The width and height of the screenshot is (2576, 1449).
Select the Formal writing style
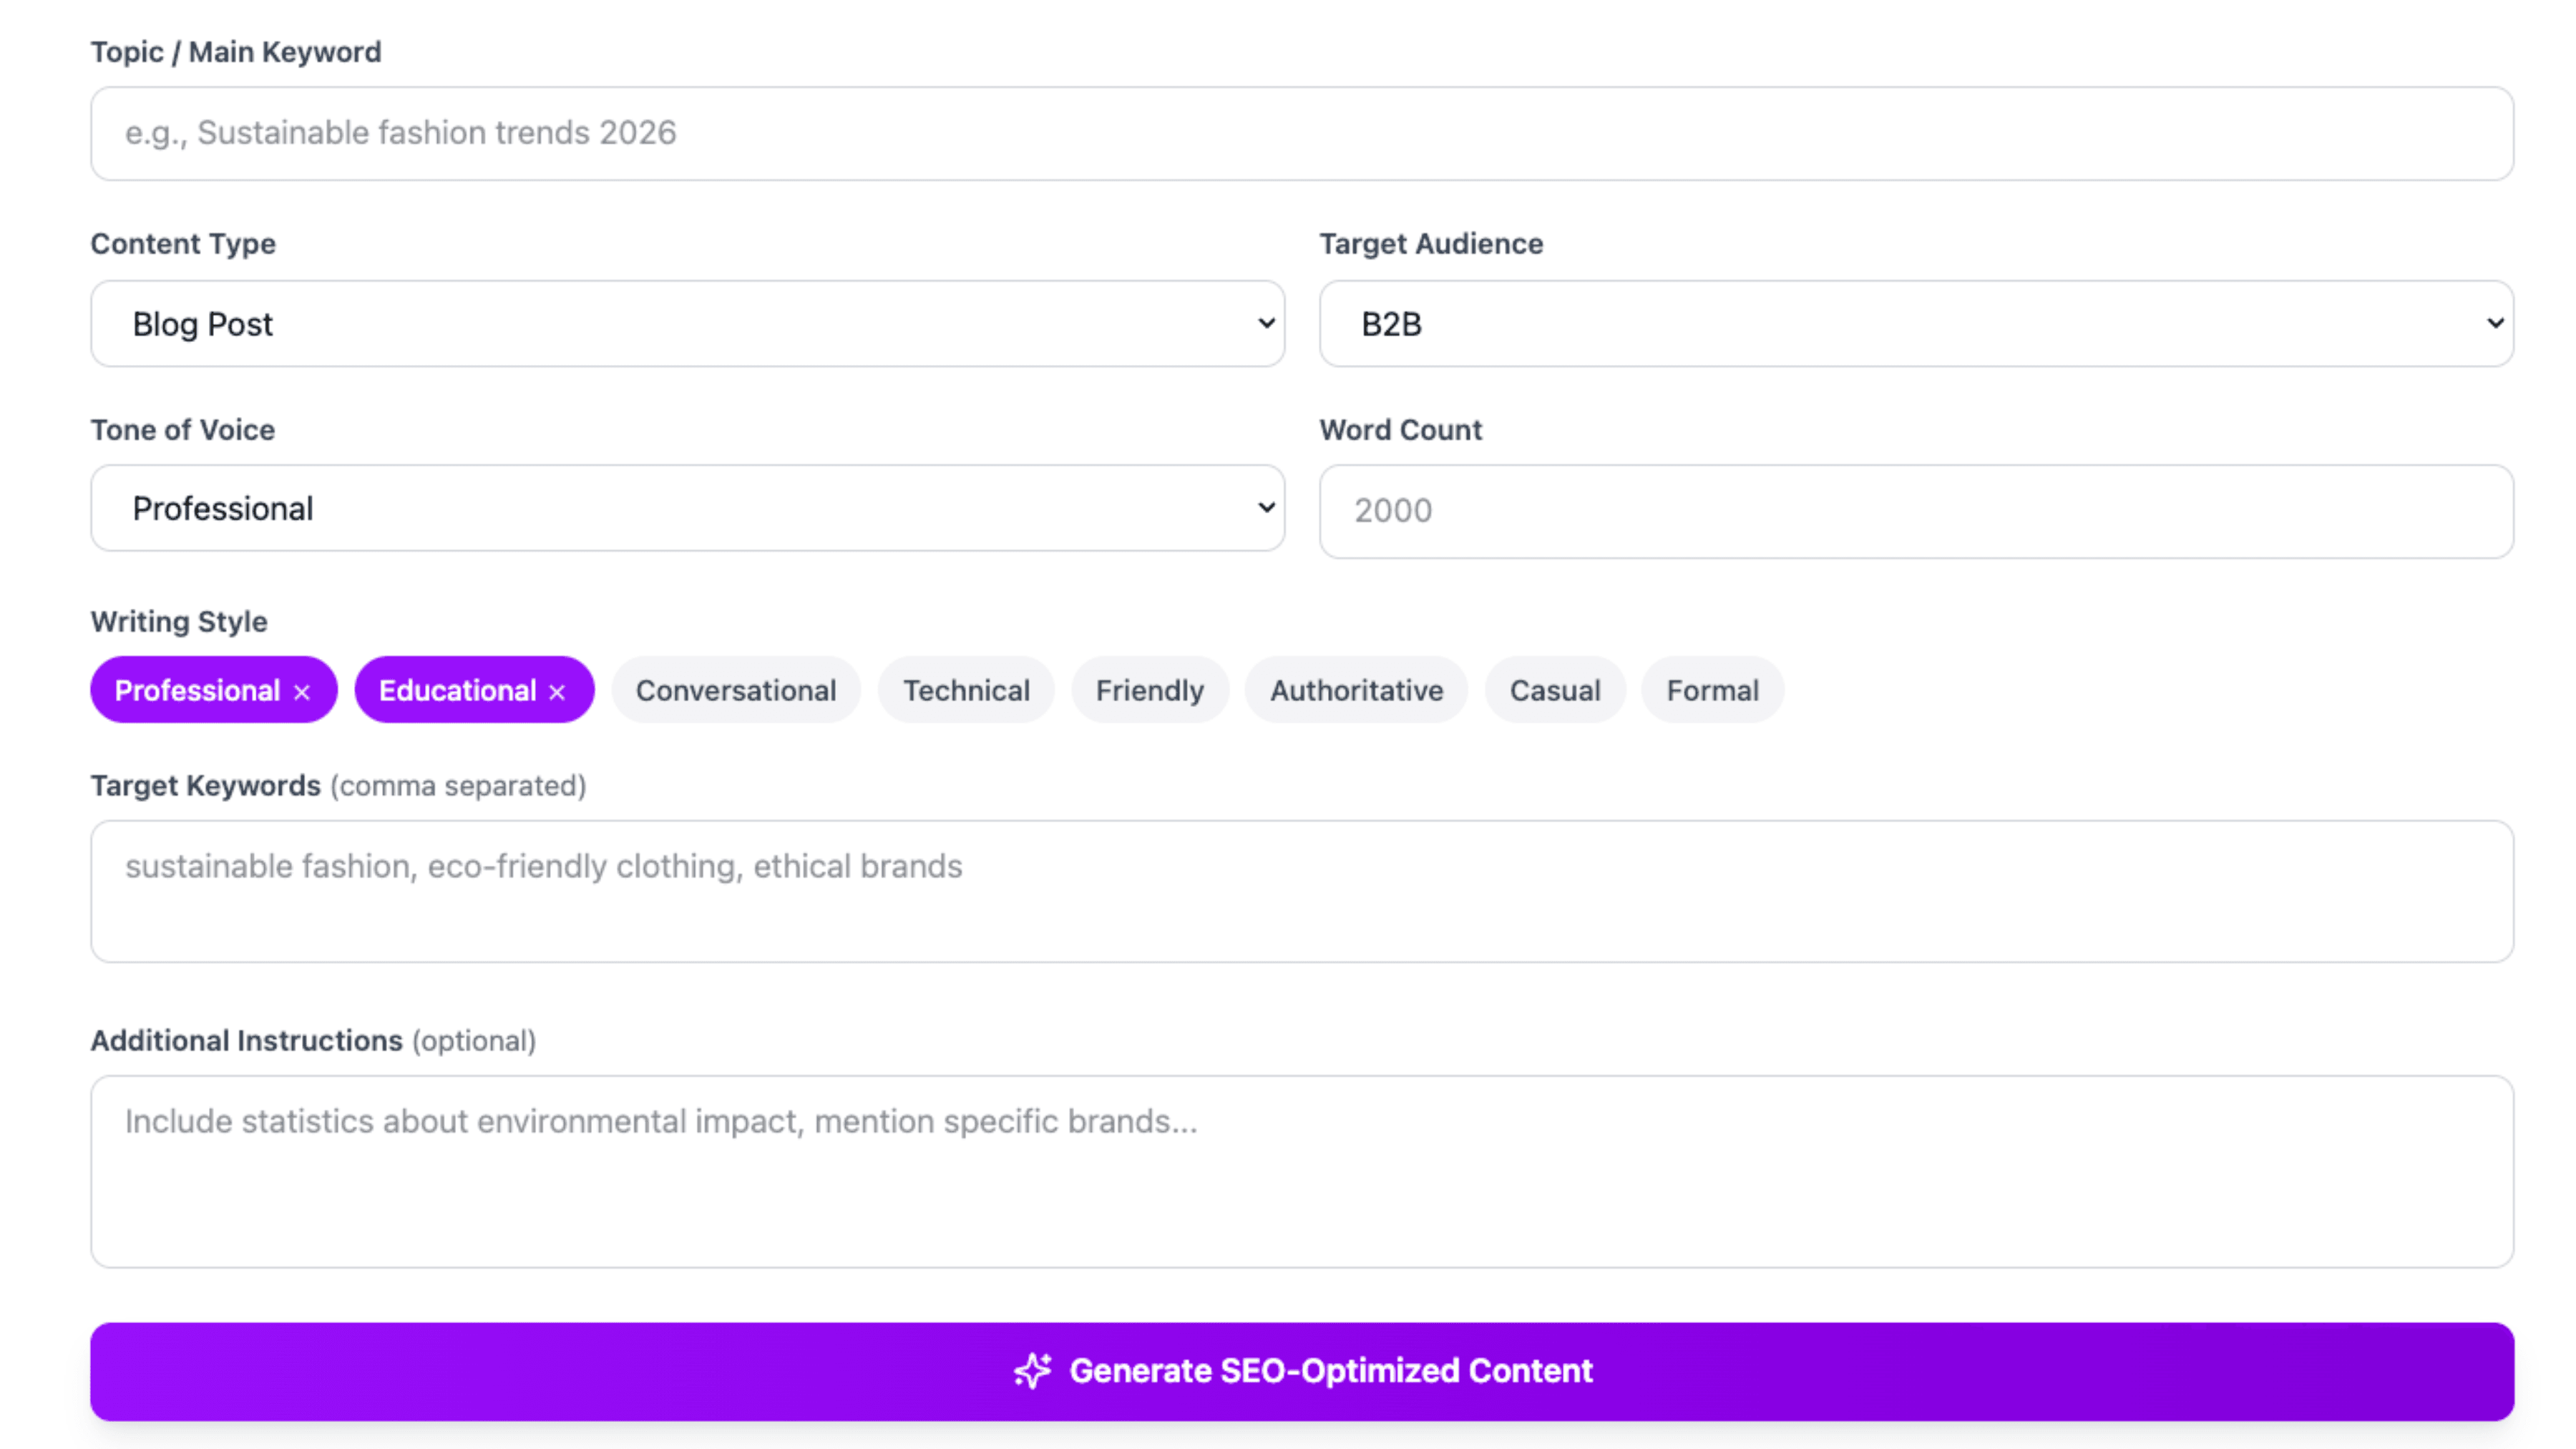[1711, 690]
